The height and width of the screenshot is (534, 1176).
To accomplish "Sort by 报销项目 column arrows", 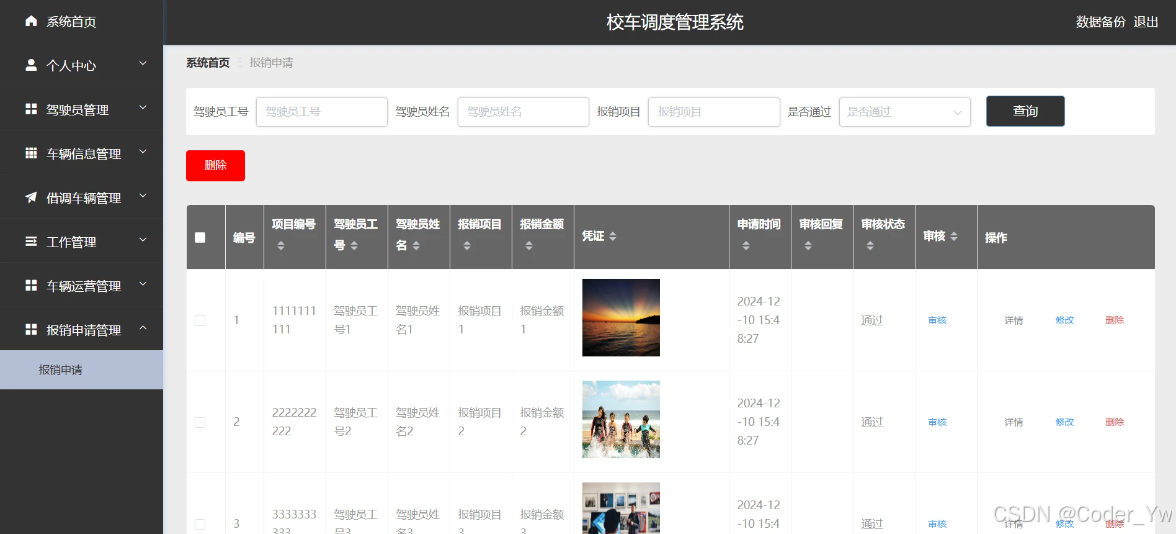I will click(467, 246).
